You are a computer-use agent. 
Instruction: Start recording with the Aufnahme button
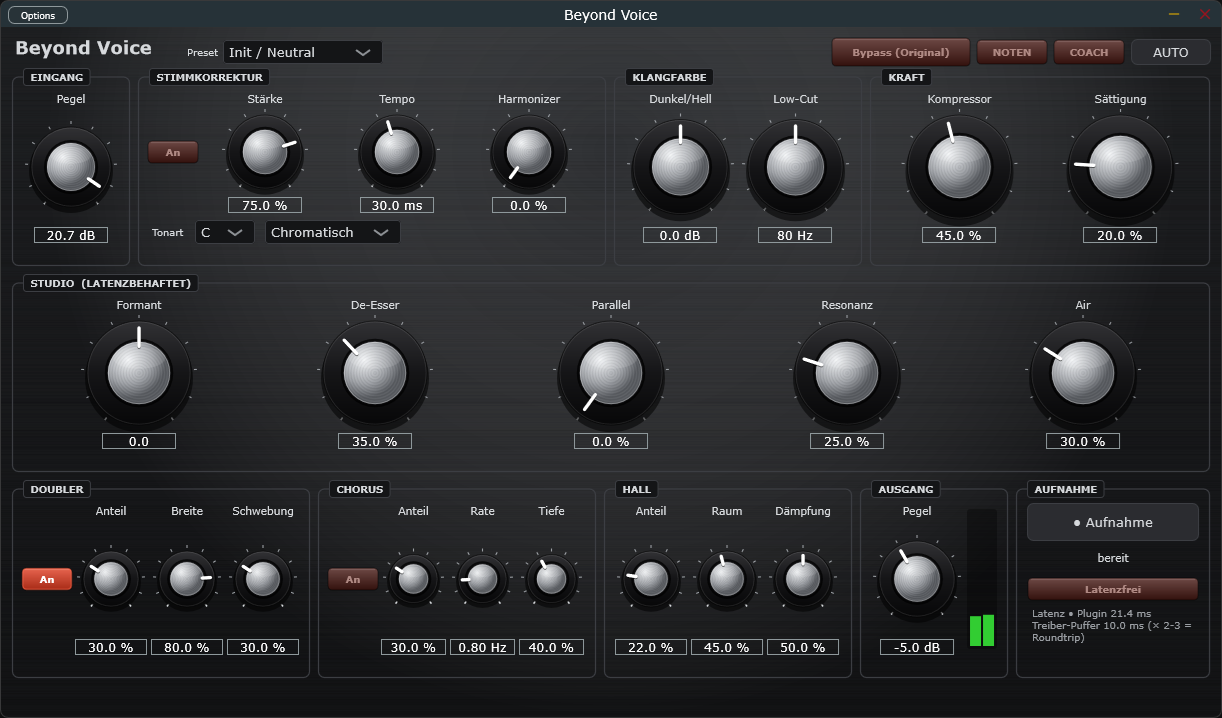[x=1113, y=522]
